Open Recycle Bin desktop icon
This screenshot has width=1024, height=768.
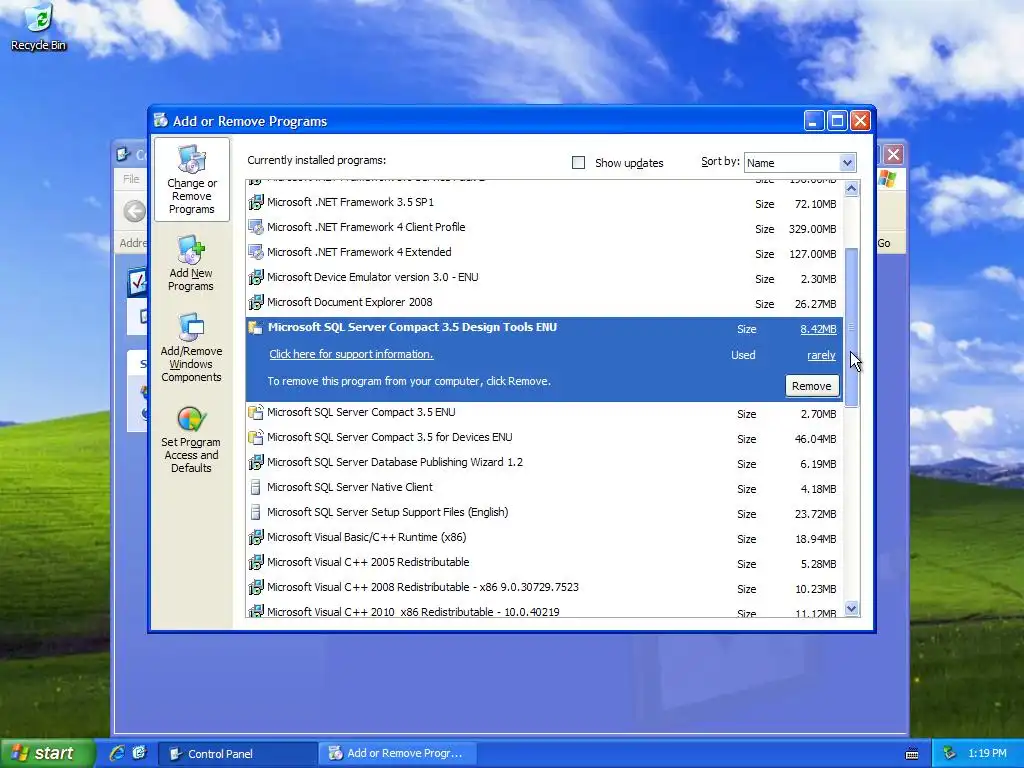coord(39,27)
